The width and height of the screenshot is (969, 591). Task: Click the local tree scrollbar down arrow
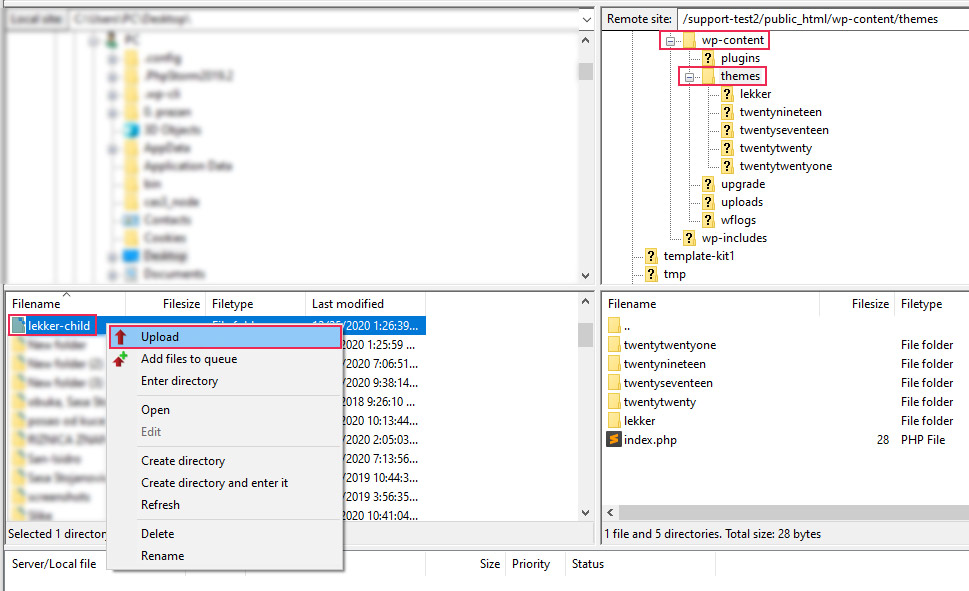coord(586,276)
